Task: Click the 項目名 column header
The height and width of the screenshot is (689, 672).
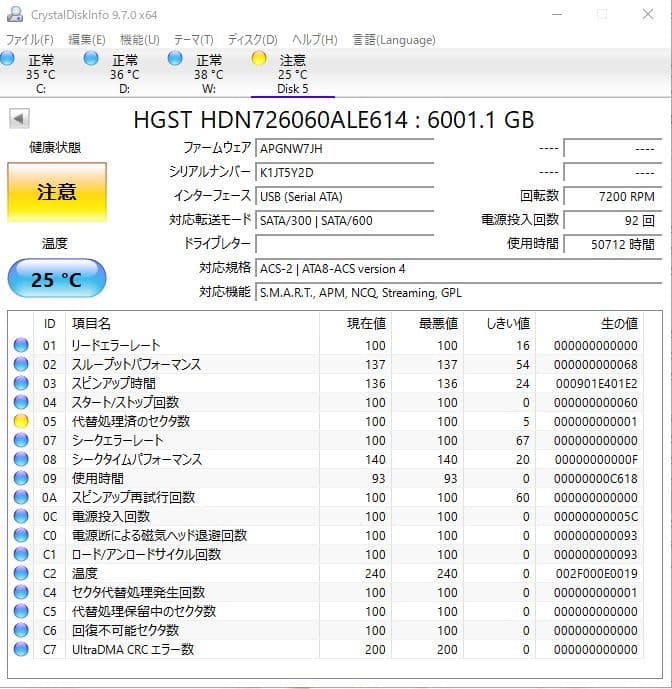Action: pos(91,324)
